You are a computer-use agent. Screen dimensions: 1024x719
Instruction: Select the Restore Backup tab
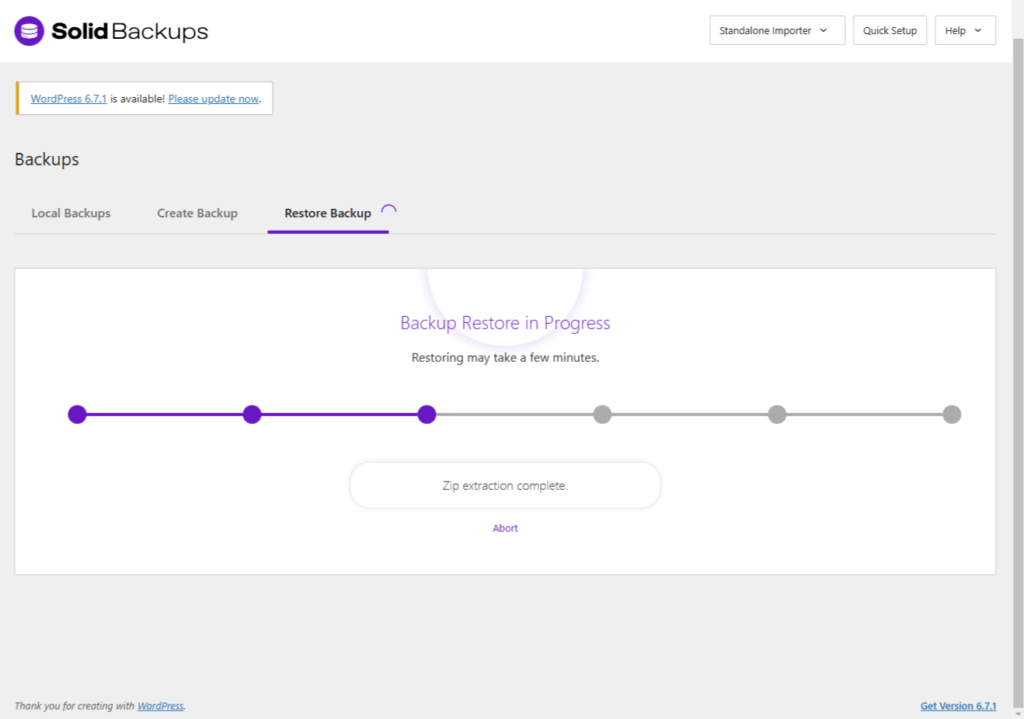coord(327,213)
